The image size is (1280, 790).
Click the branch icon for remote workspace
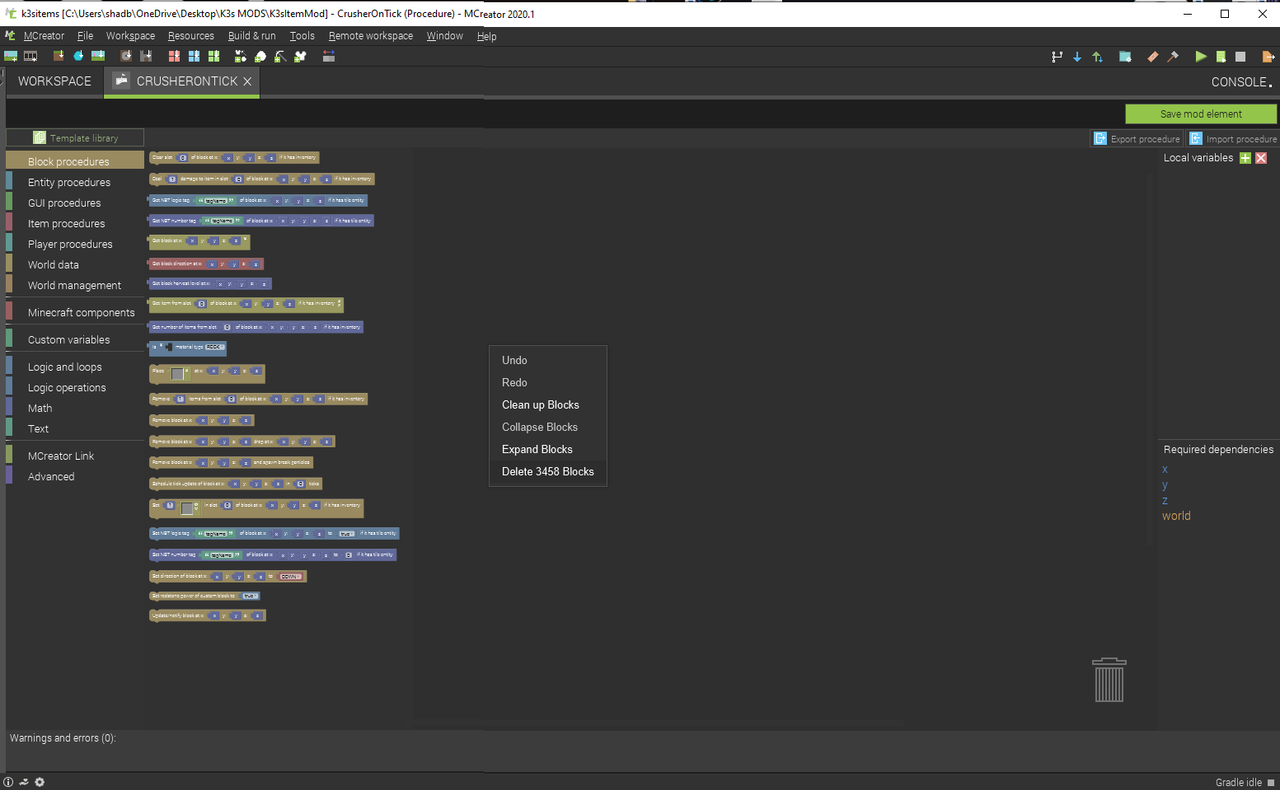pyautogui.click(x=1057, y=57)
